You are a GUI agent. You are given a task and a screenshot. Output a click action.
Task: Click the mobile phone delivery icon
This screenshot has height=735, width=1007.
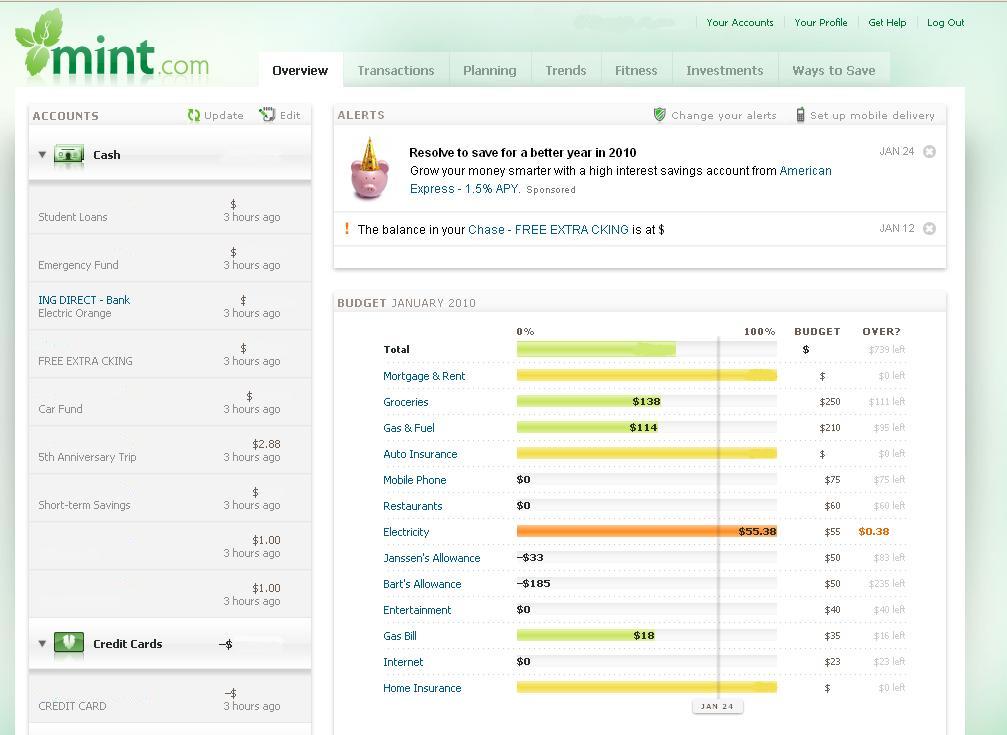point(800,114)
